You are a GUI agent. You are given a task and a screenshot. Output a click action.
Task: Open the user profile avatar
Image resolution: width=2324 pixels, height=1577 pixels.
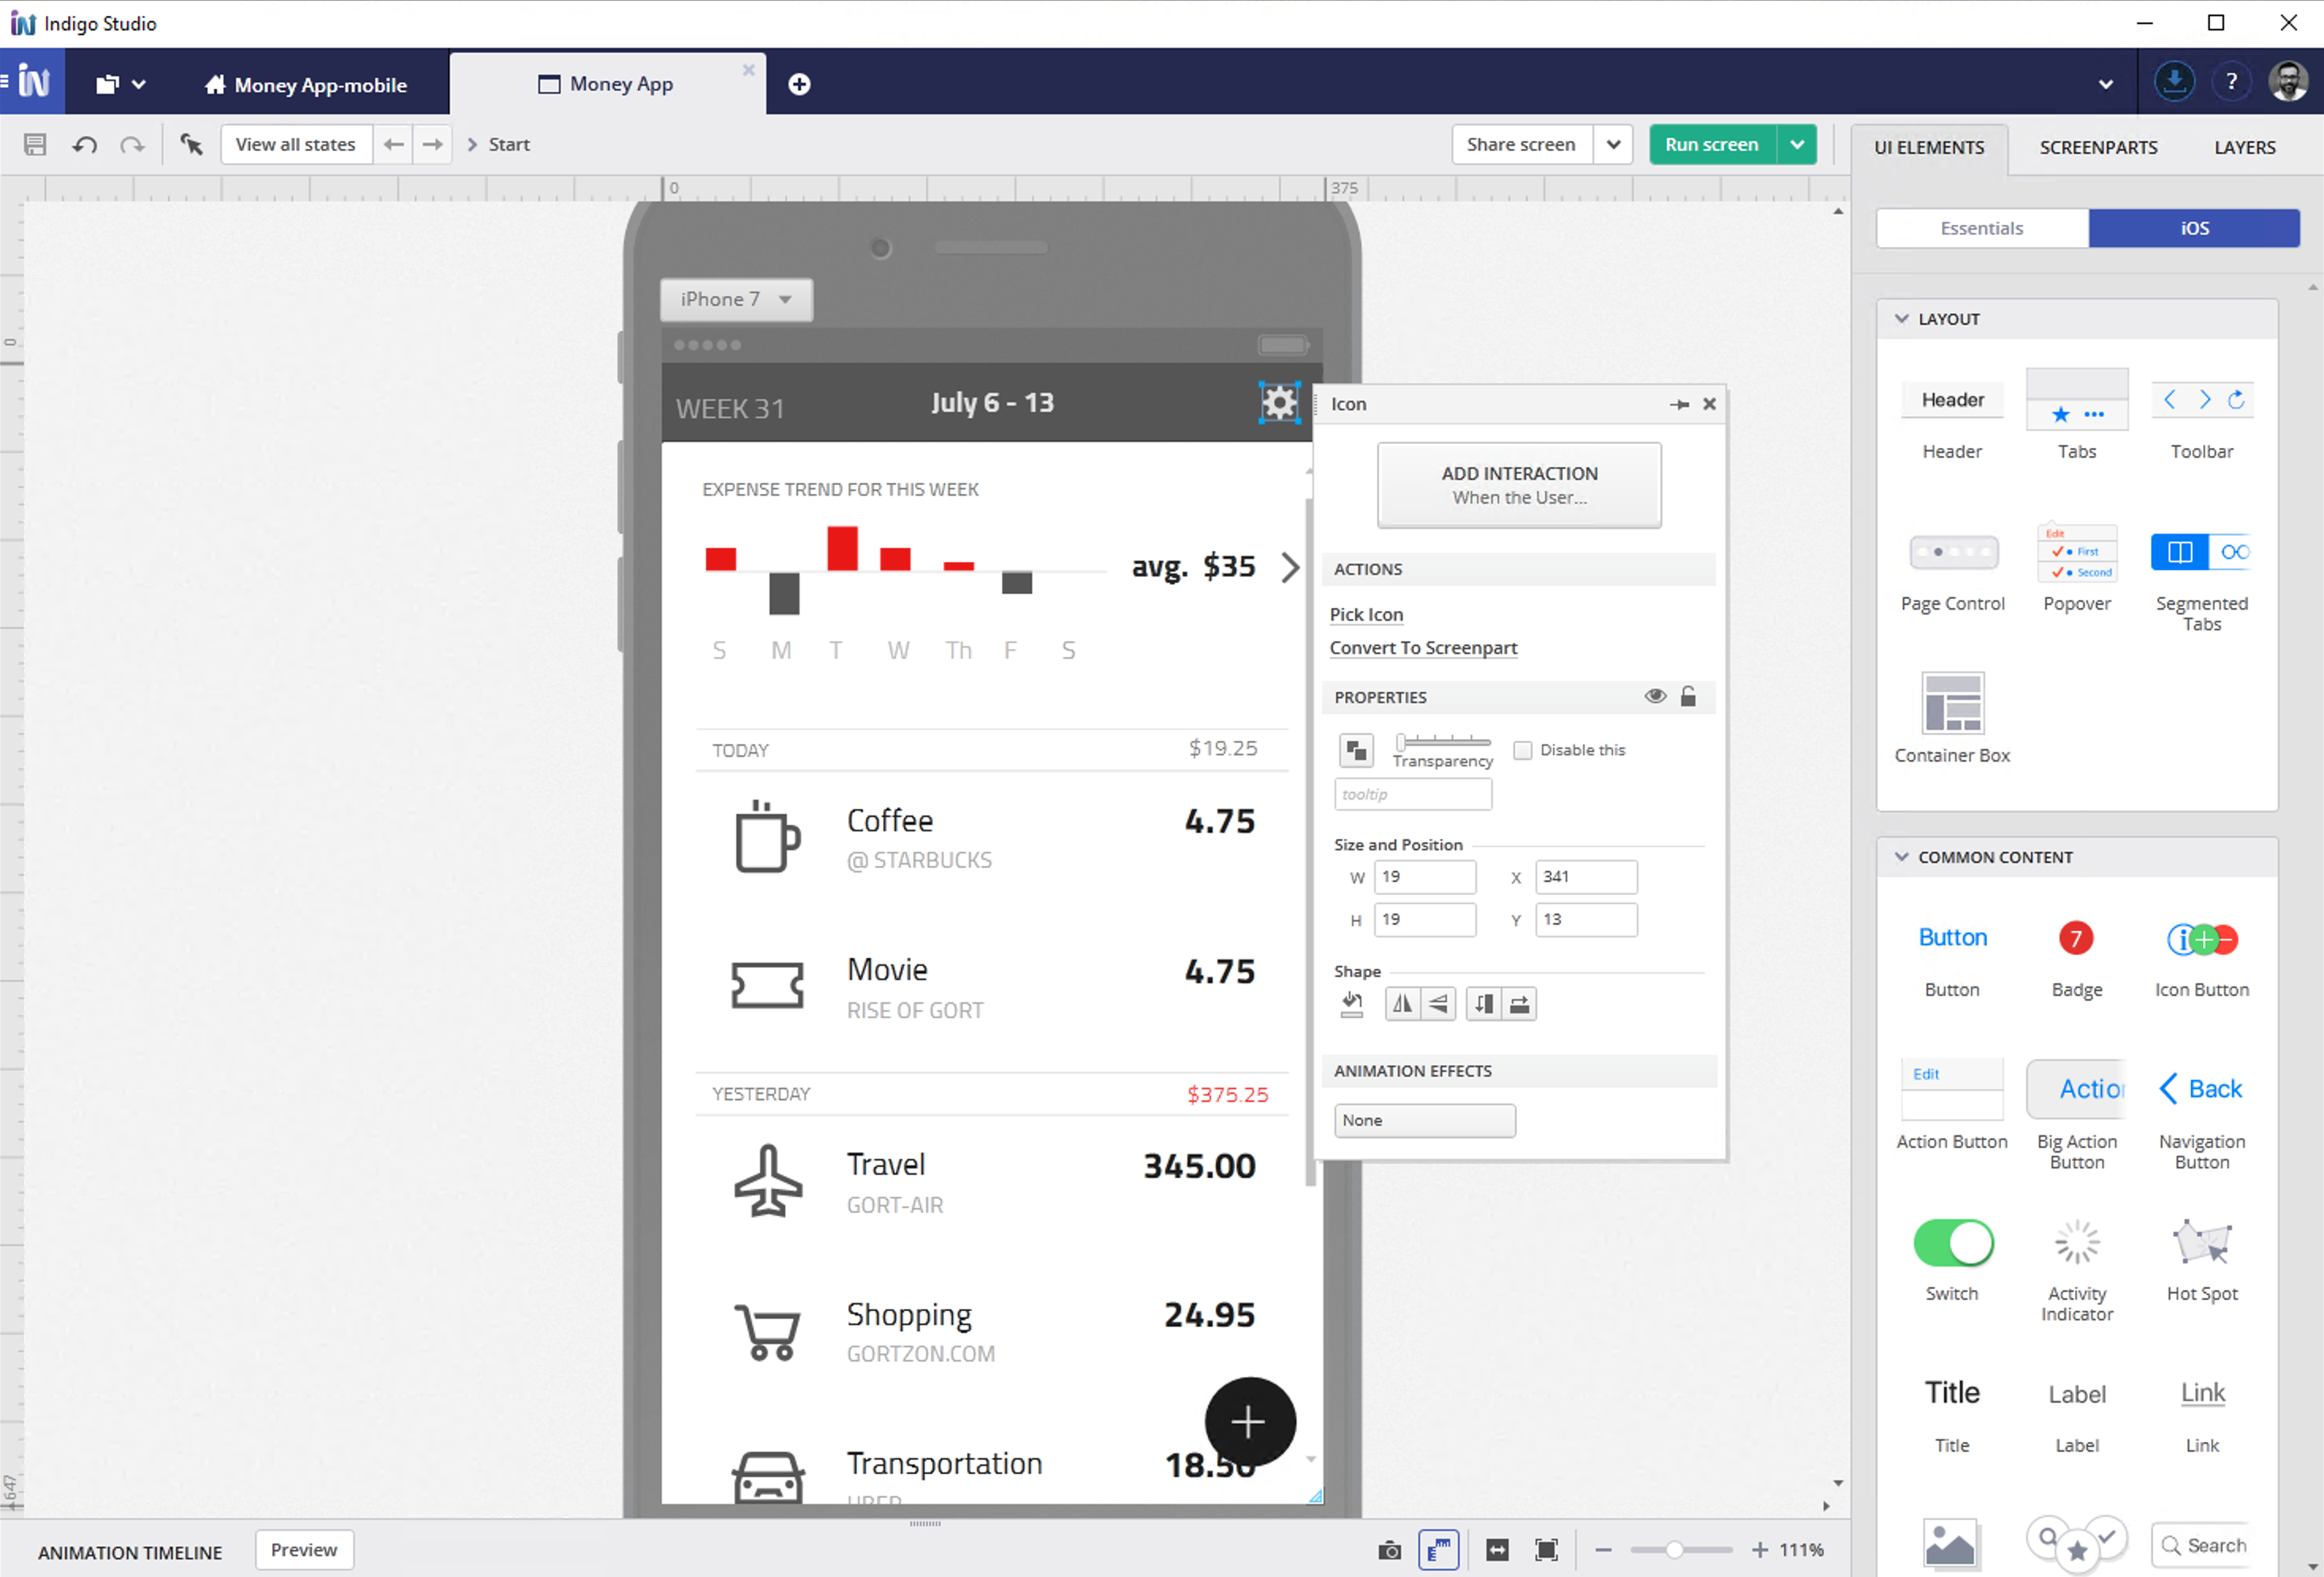point(2288,81)
